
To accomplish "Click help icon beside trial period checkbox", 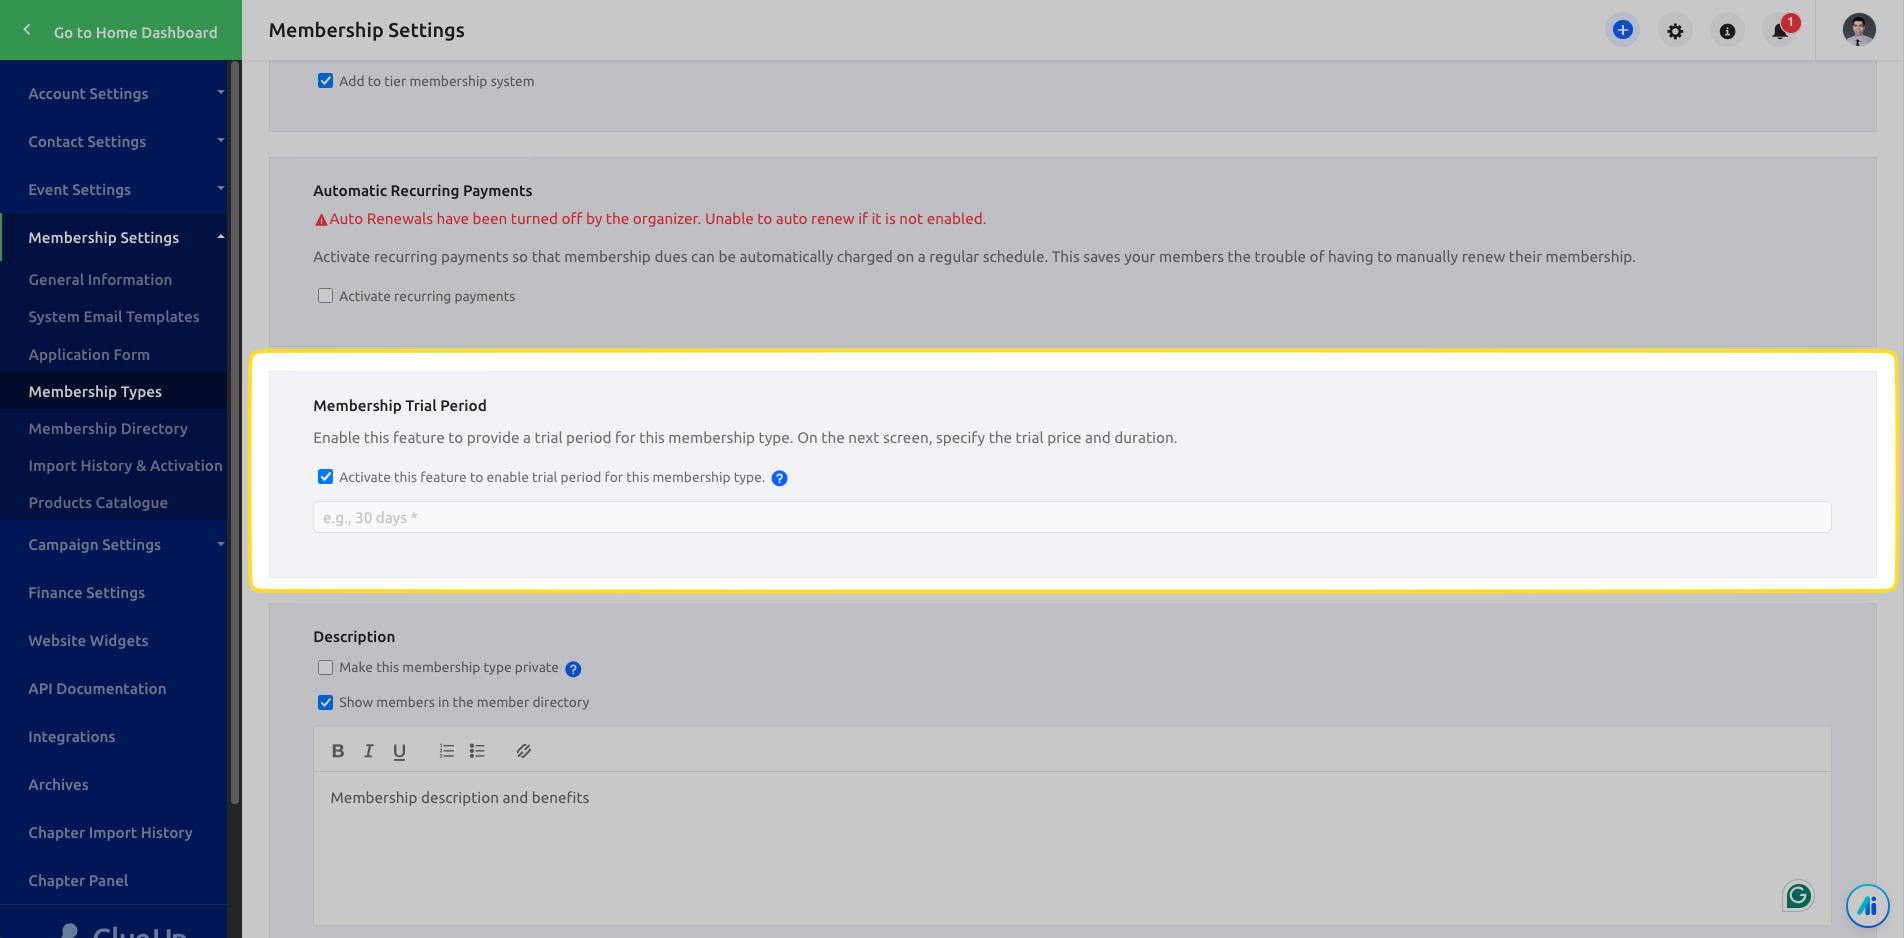I will [x=780, y=478].
